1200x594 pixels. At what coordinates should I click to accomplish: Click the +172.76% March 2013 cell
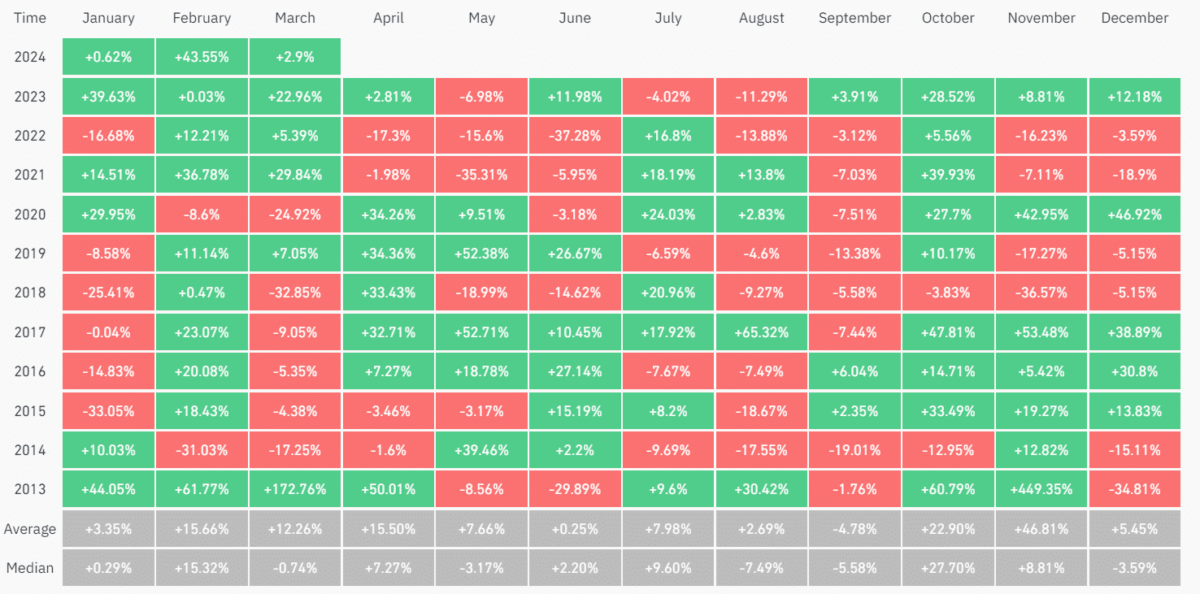(x=294, y=489)
